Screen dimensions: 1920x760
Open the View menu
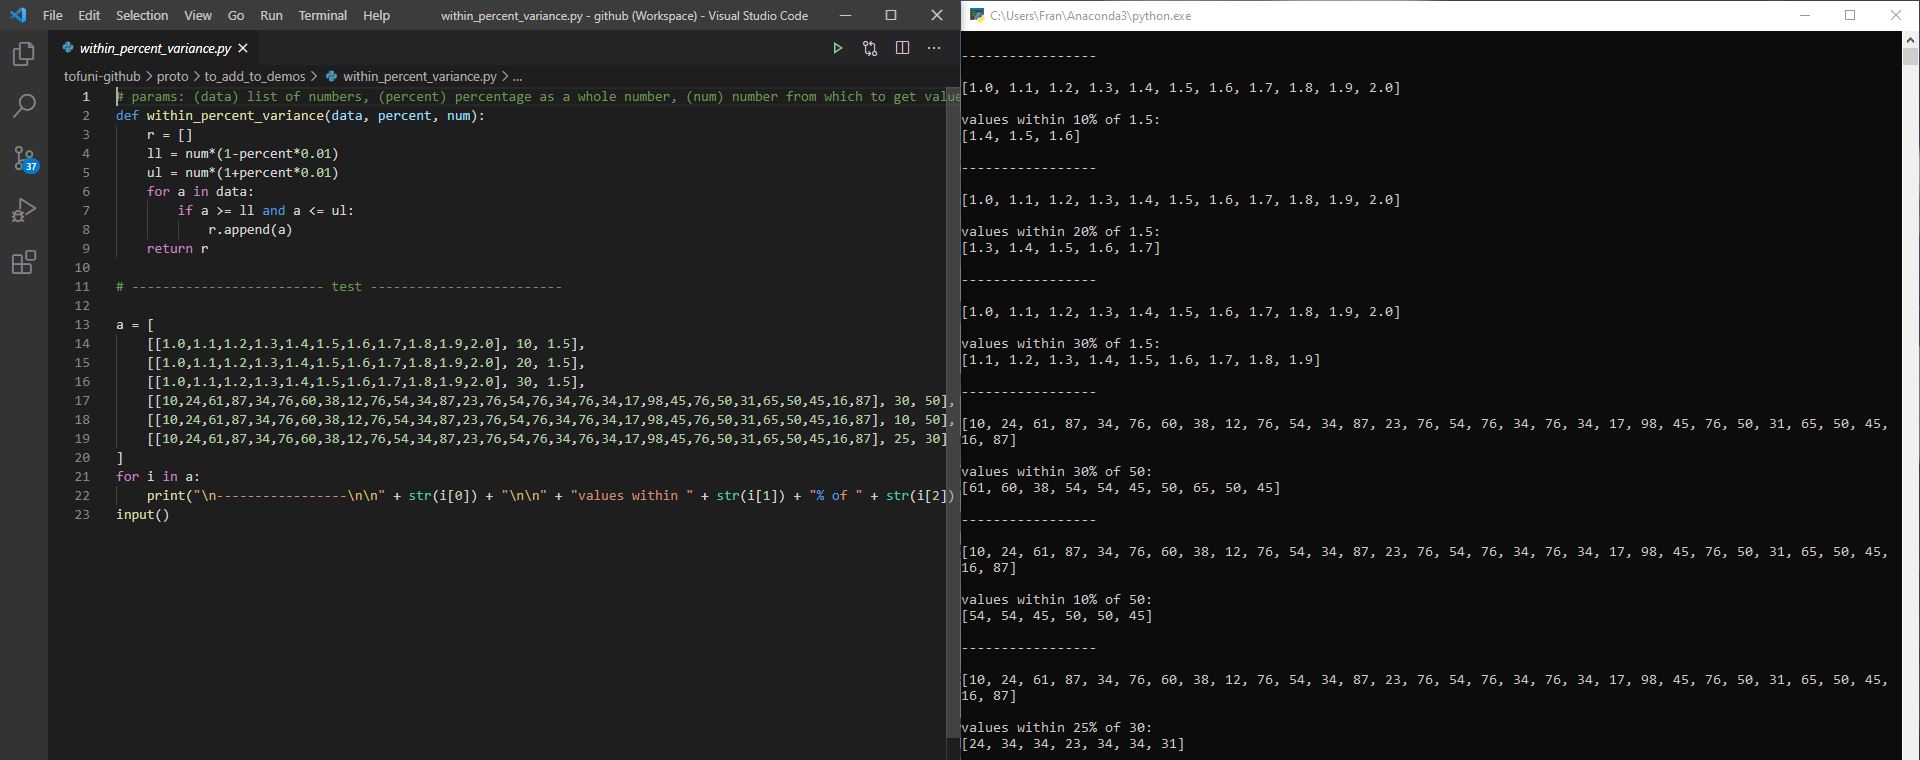point(198,15)
